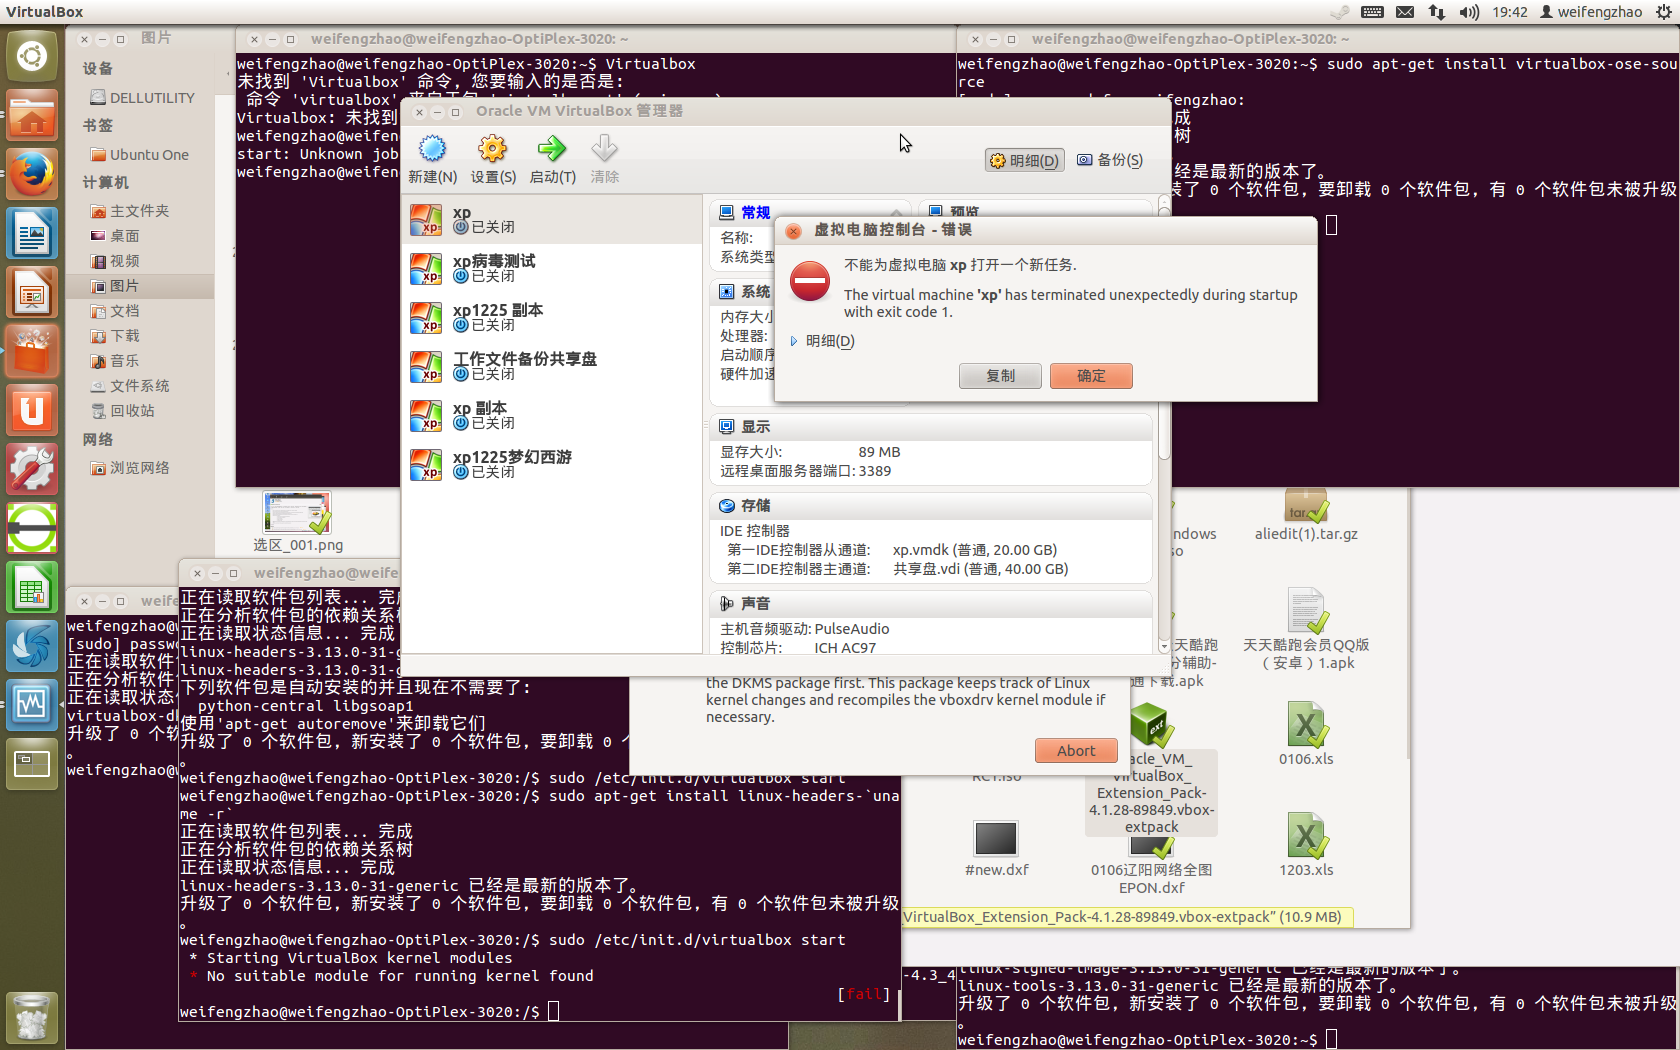1680x1050 pixels.
Task: Open Ubuntu Software Center launcher icon
Action: 32,352
